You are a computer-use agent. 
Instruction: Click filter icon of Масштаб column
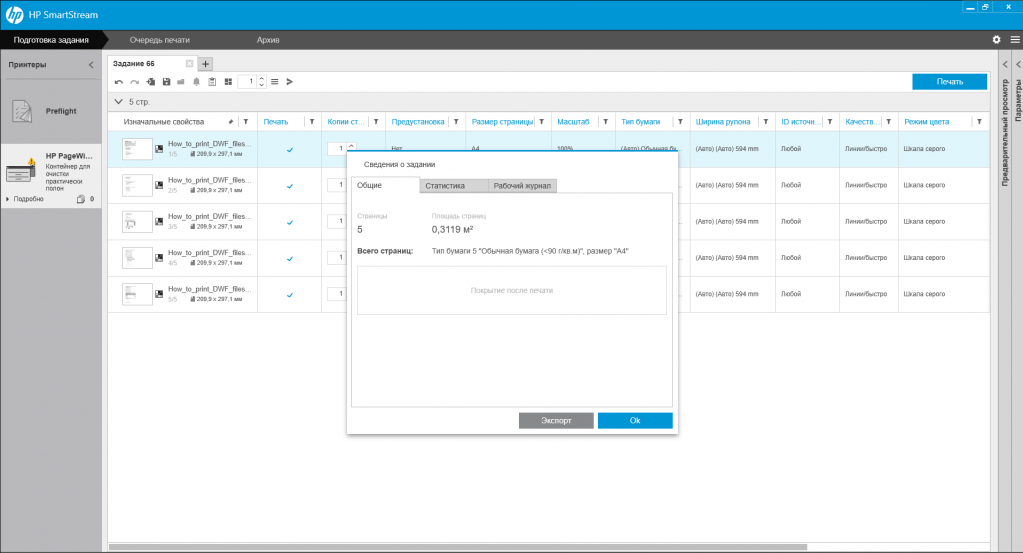pyautogui.click(x=605, y=122)
